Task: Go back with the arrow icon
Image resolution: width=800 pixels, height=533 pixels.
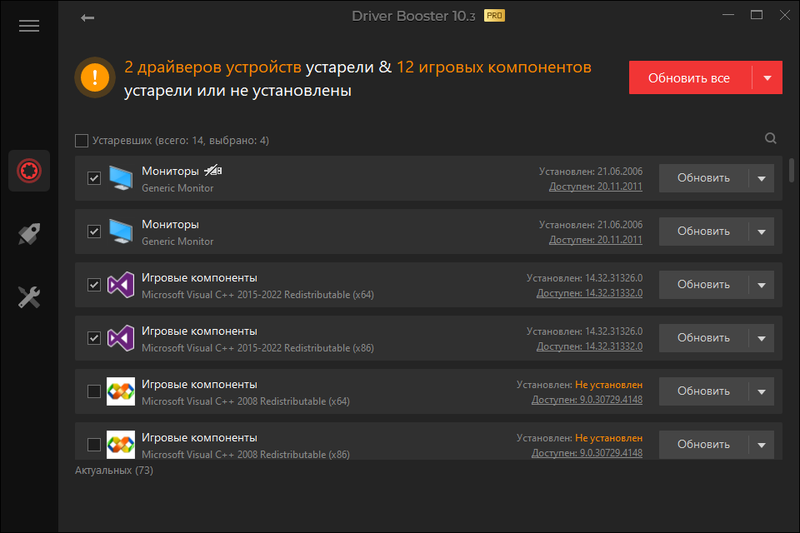Action: click(x=87, y=18)
